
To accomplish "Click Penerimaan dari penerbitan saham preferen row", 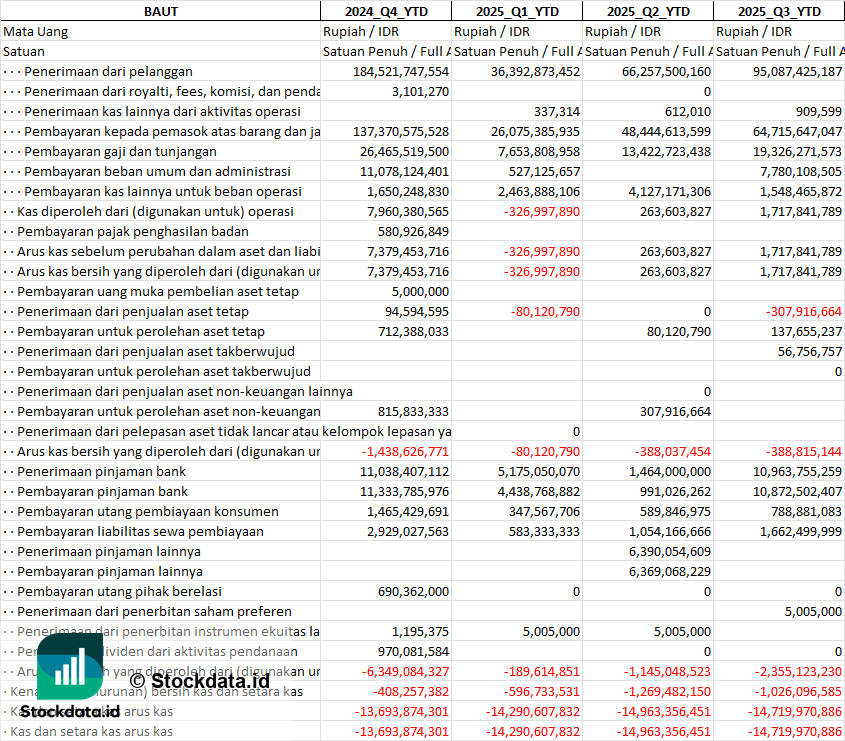I will tap(154, 611).
